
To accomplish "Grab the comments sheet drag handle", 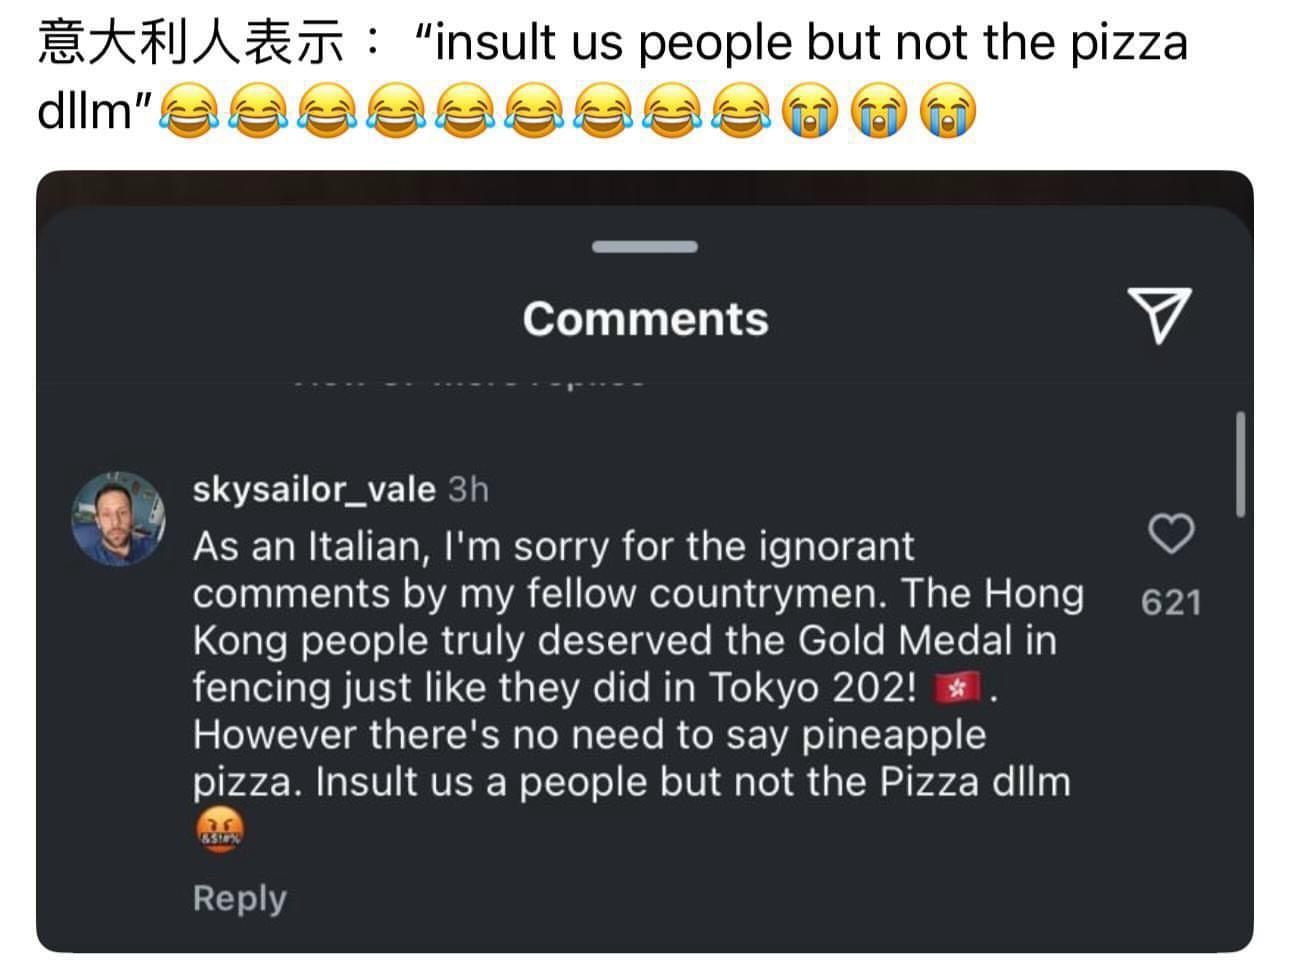I will 644,246.
